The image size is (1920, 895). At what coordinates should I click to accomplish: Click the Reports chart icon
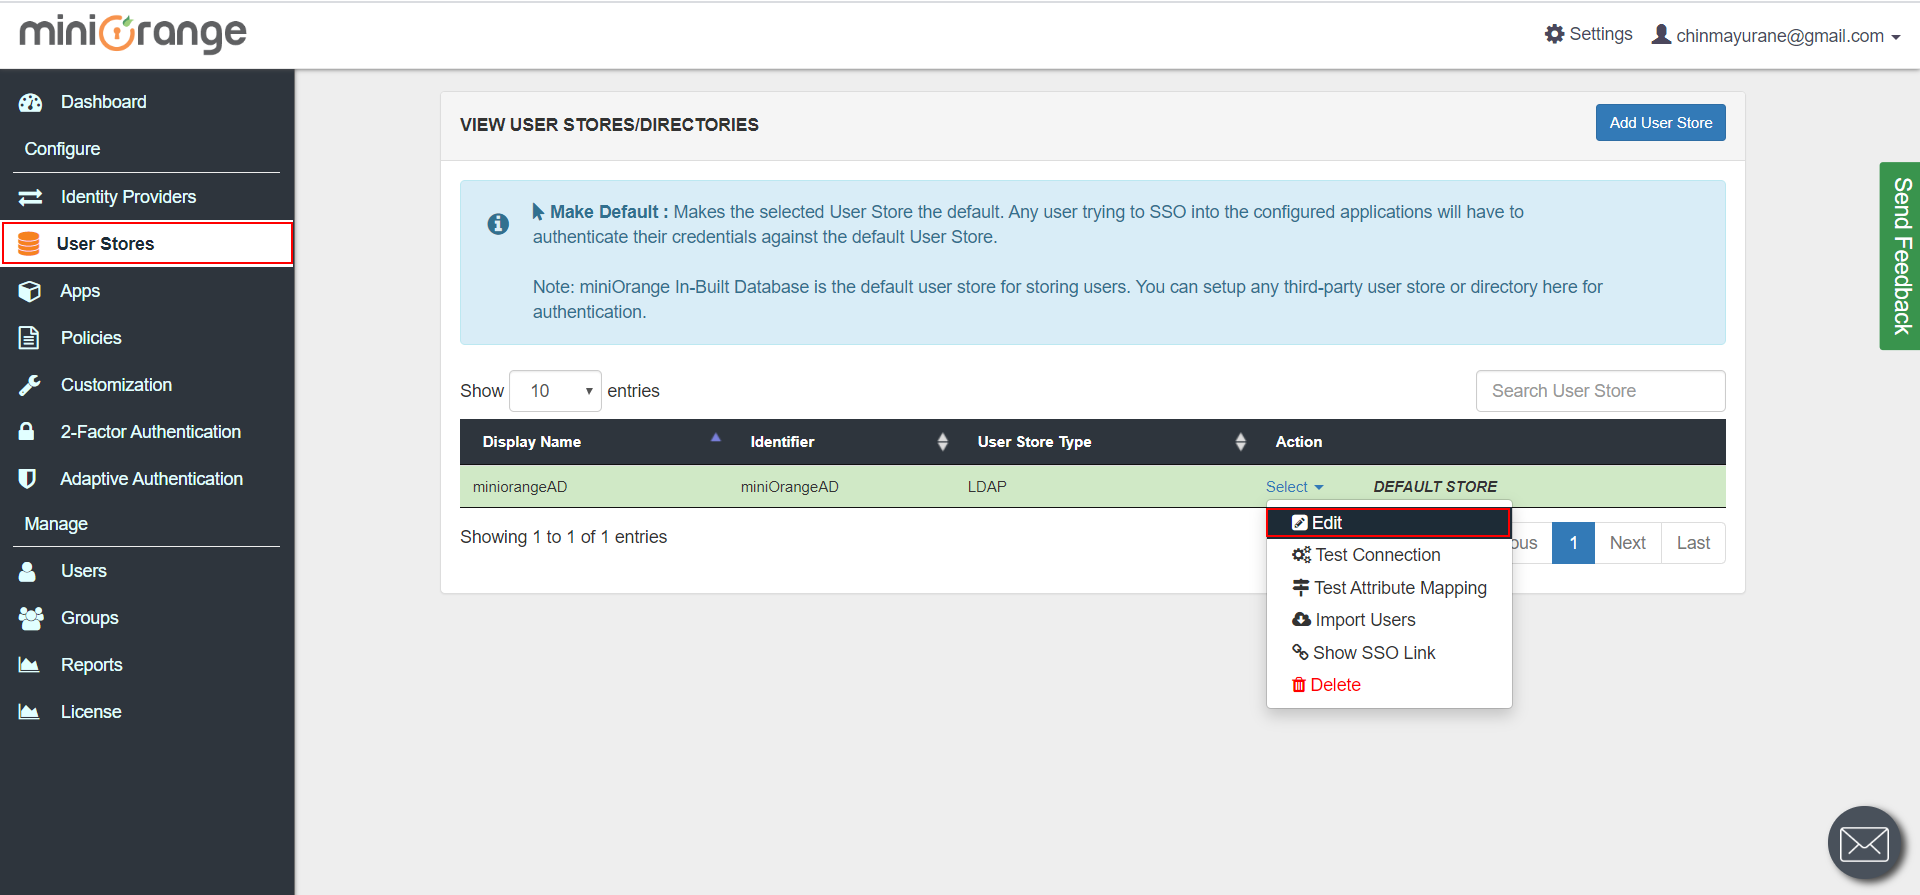coord(29,664)
